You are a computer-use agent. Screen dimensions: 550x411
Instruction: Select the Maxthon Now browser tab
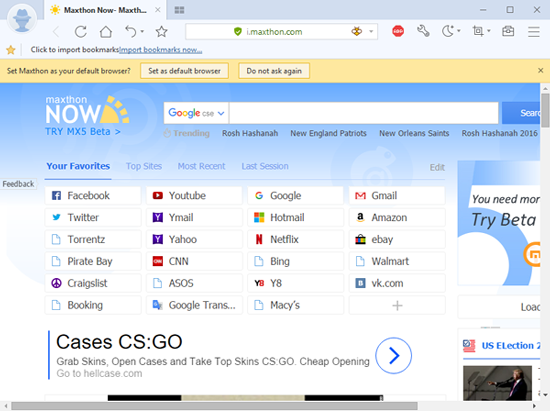click(x=105, y=10)
